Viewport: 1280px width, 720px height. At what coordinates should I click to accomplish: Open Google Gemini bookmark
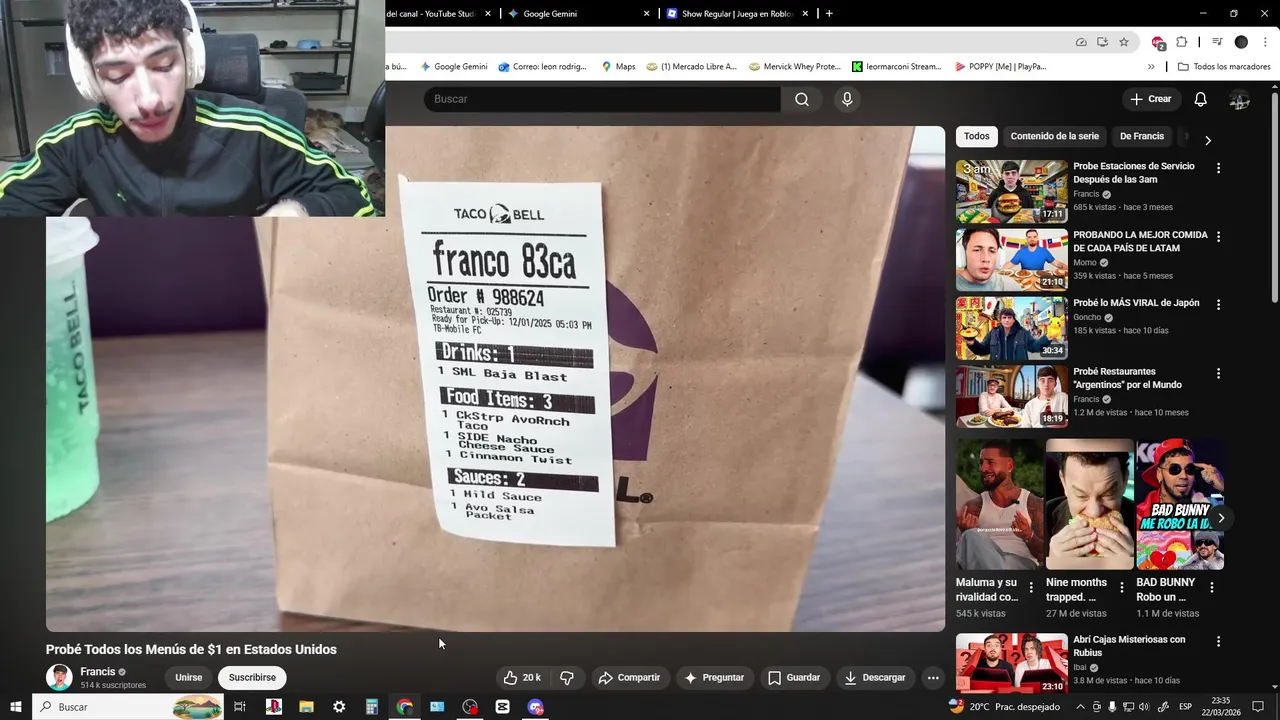coord(454,67)
